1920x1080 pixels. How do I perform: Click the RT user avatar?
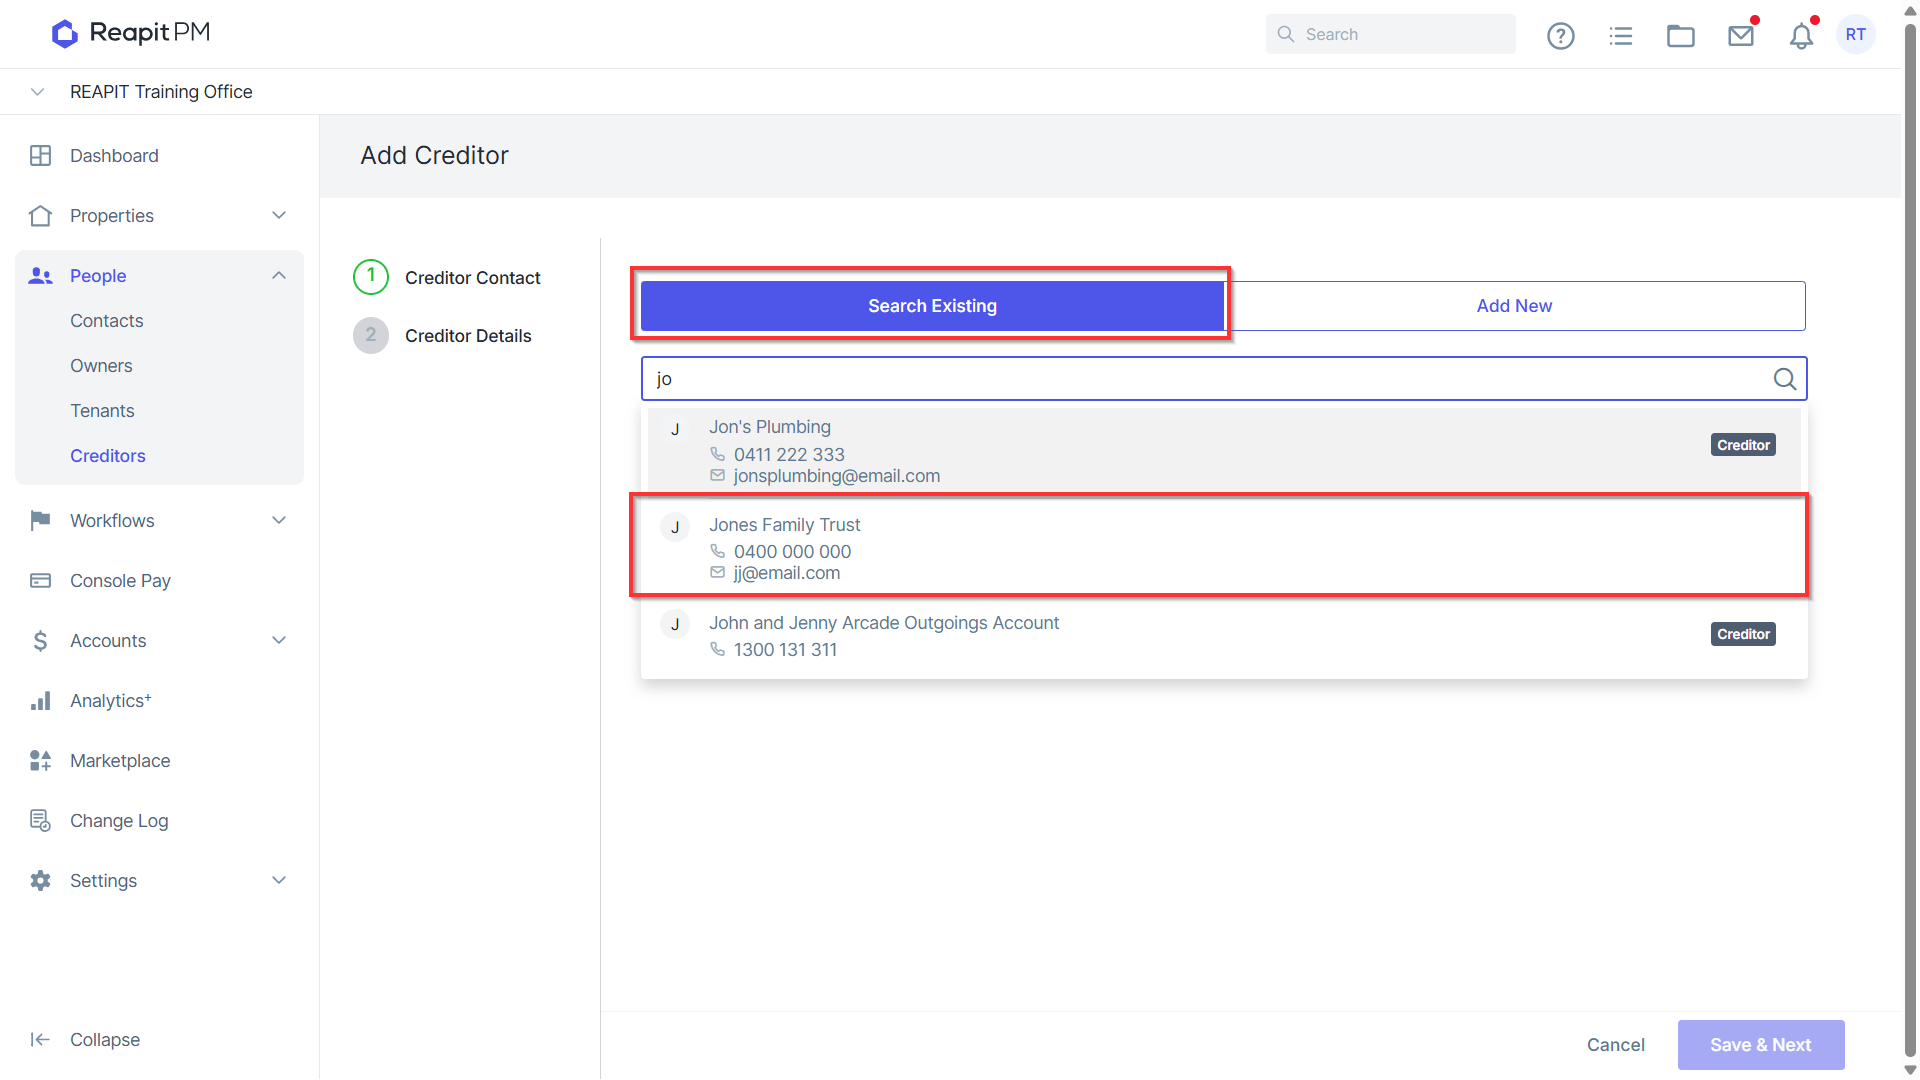(x=1856, y=34)
